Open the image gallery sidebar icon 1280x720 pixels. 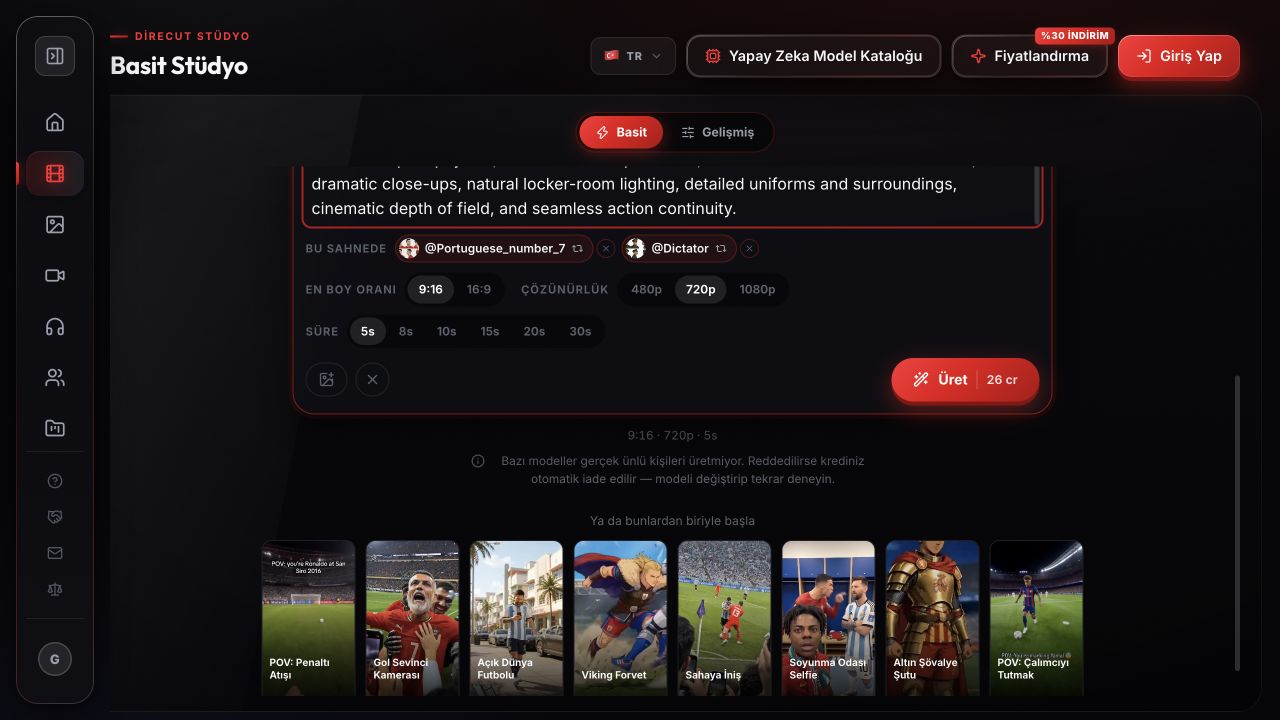click(55, 225)
